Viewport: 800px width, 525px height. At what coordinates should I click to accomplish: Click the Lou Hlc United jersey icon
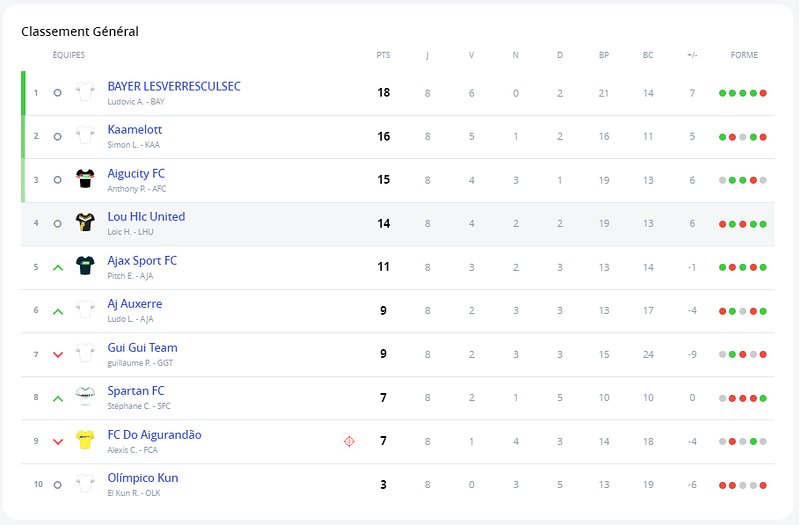pos(85,222)
